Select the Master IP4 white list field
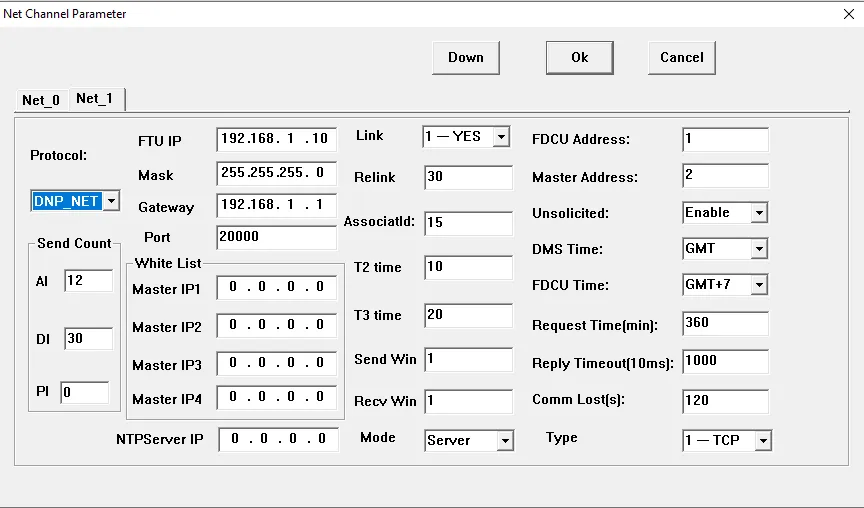 tap(276, 398)
